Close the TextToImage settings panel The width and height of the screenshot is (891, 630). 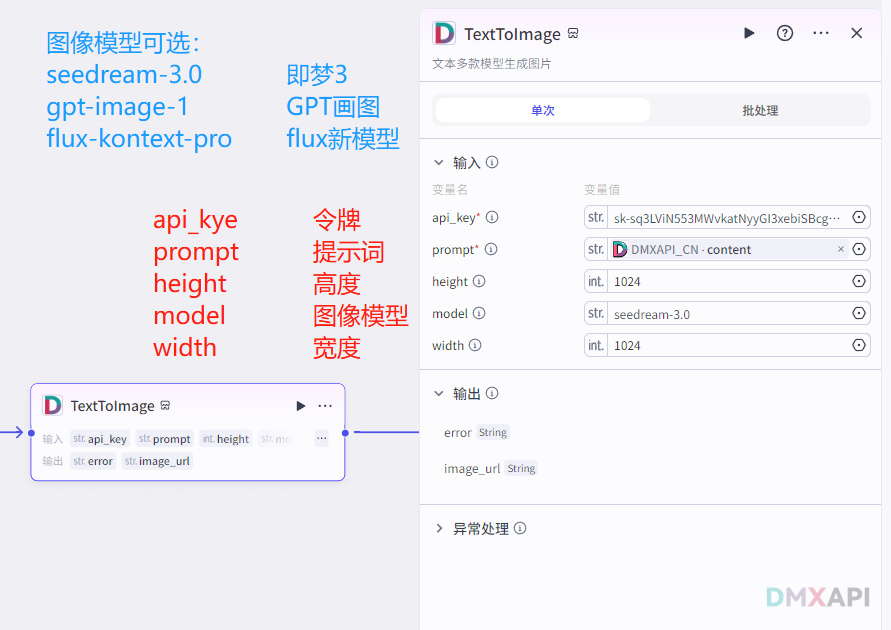pos(857,33)
